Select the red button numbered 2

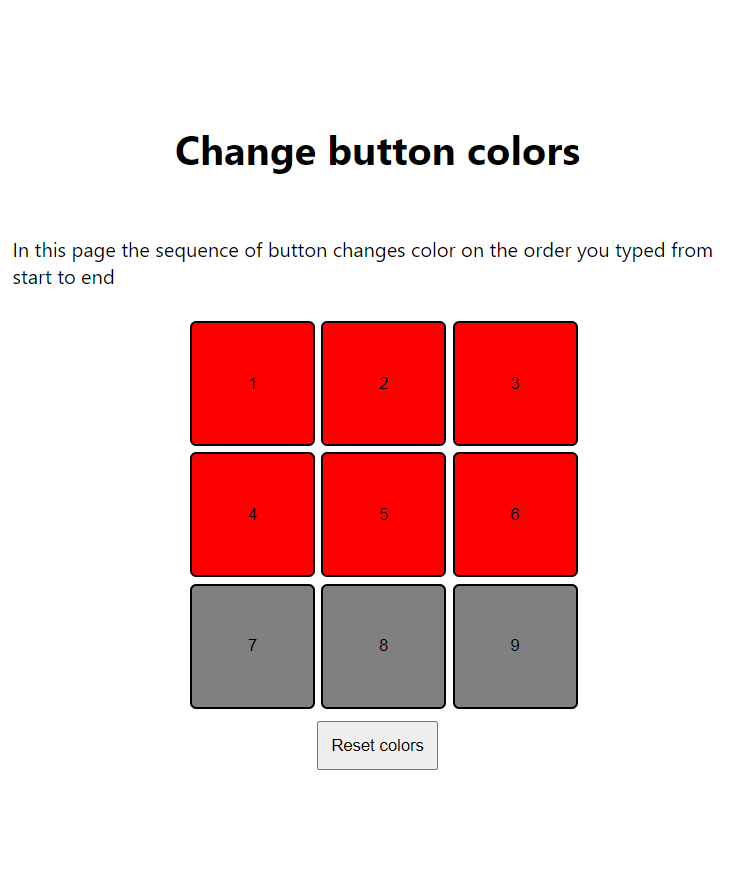click(383, 383)
